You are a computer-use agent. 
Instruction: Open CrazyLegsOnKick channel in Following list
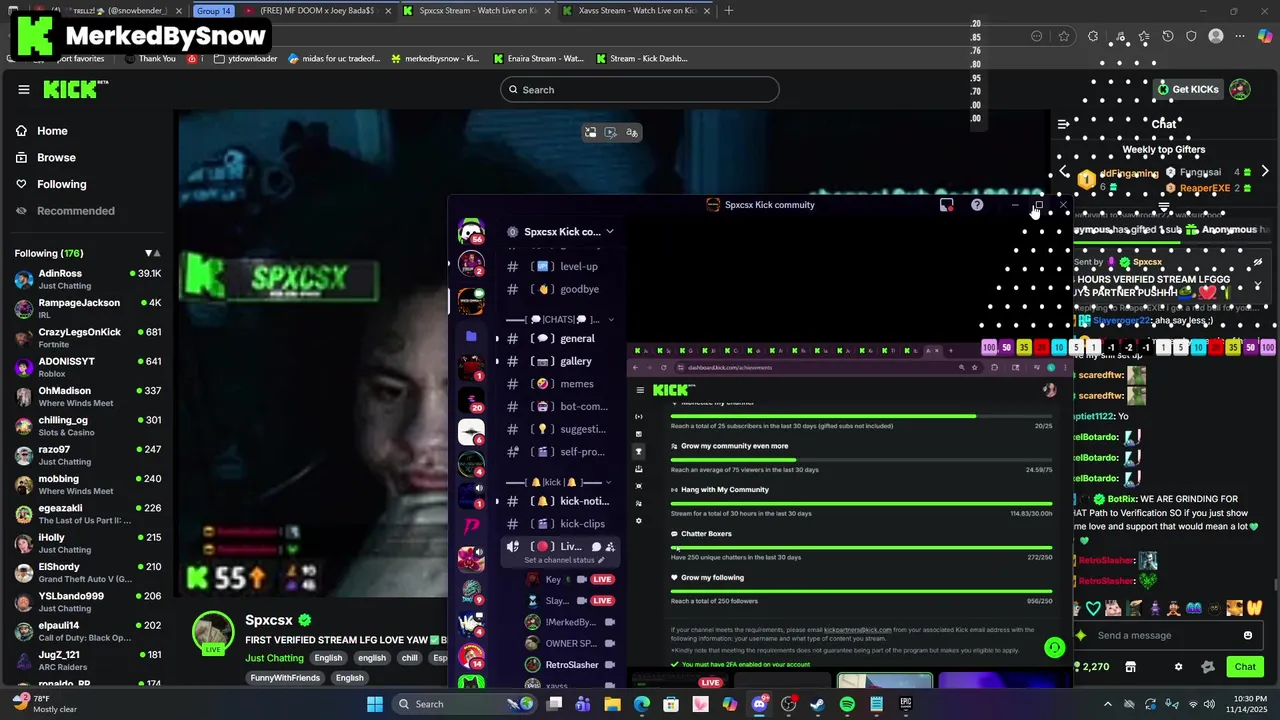click(x=88, y=337)
